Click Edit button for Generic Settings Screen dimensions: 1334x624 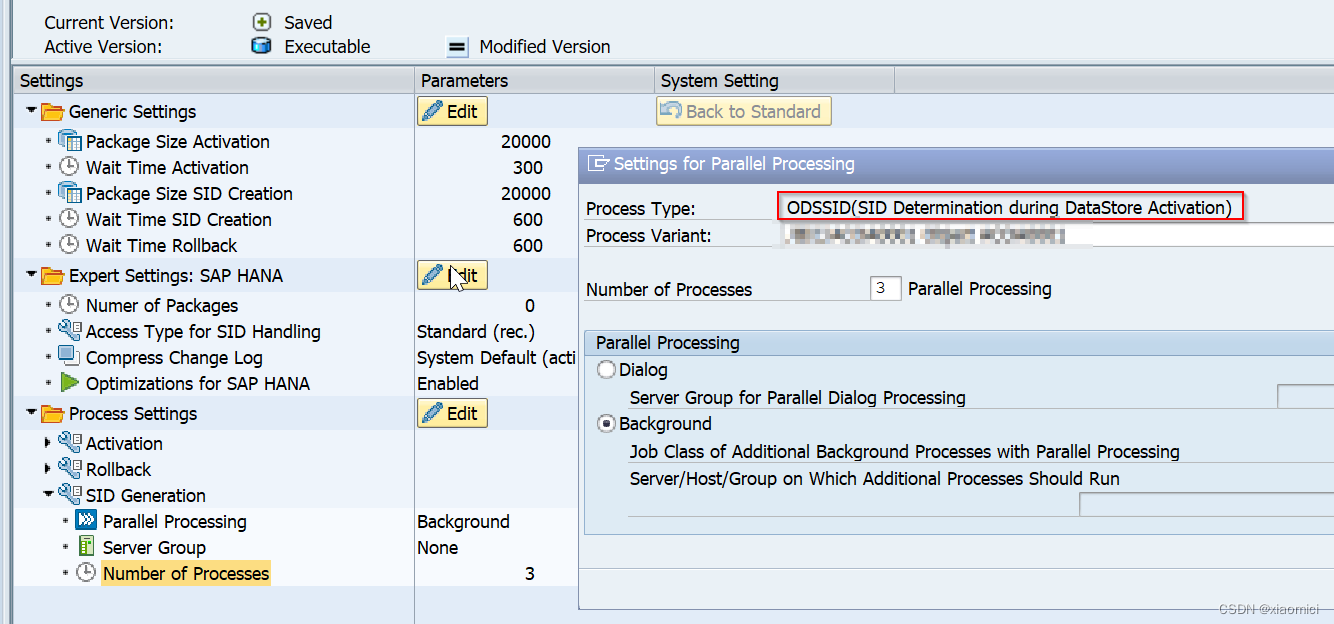452,112
